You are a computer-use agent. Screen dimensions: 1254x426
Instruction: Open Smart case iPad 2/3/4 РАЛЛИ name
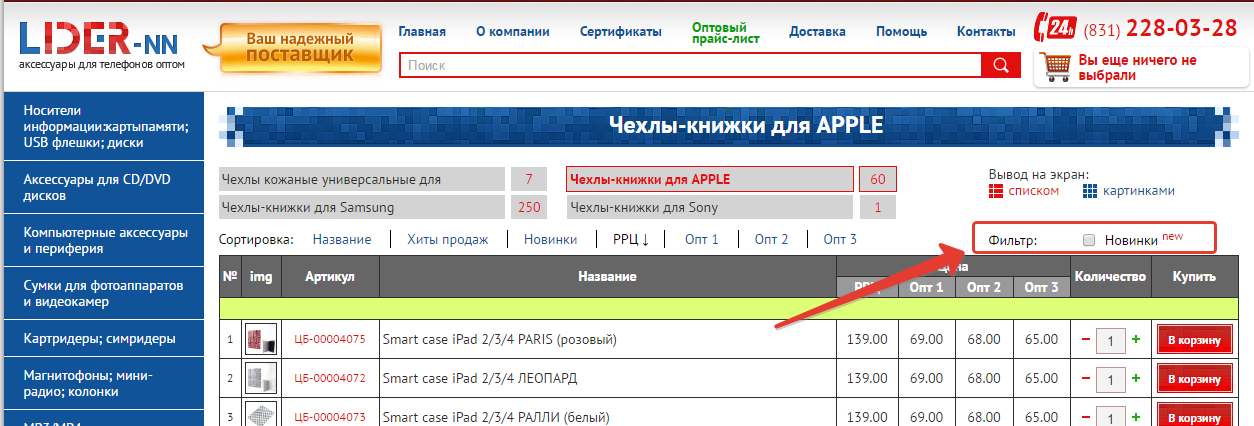pos(495,417)
